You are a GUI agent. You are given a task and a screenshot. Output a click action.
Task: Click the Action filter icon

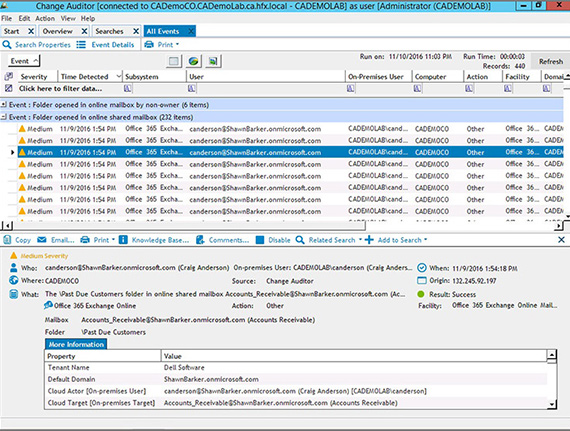tap(469, 88)
